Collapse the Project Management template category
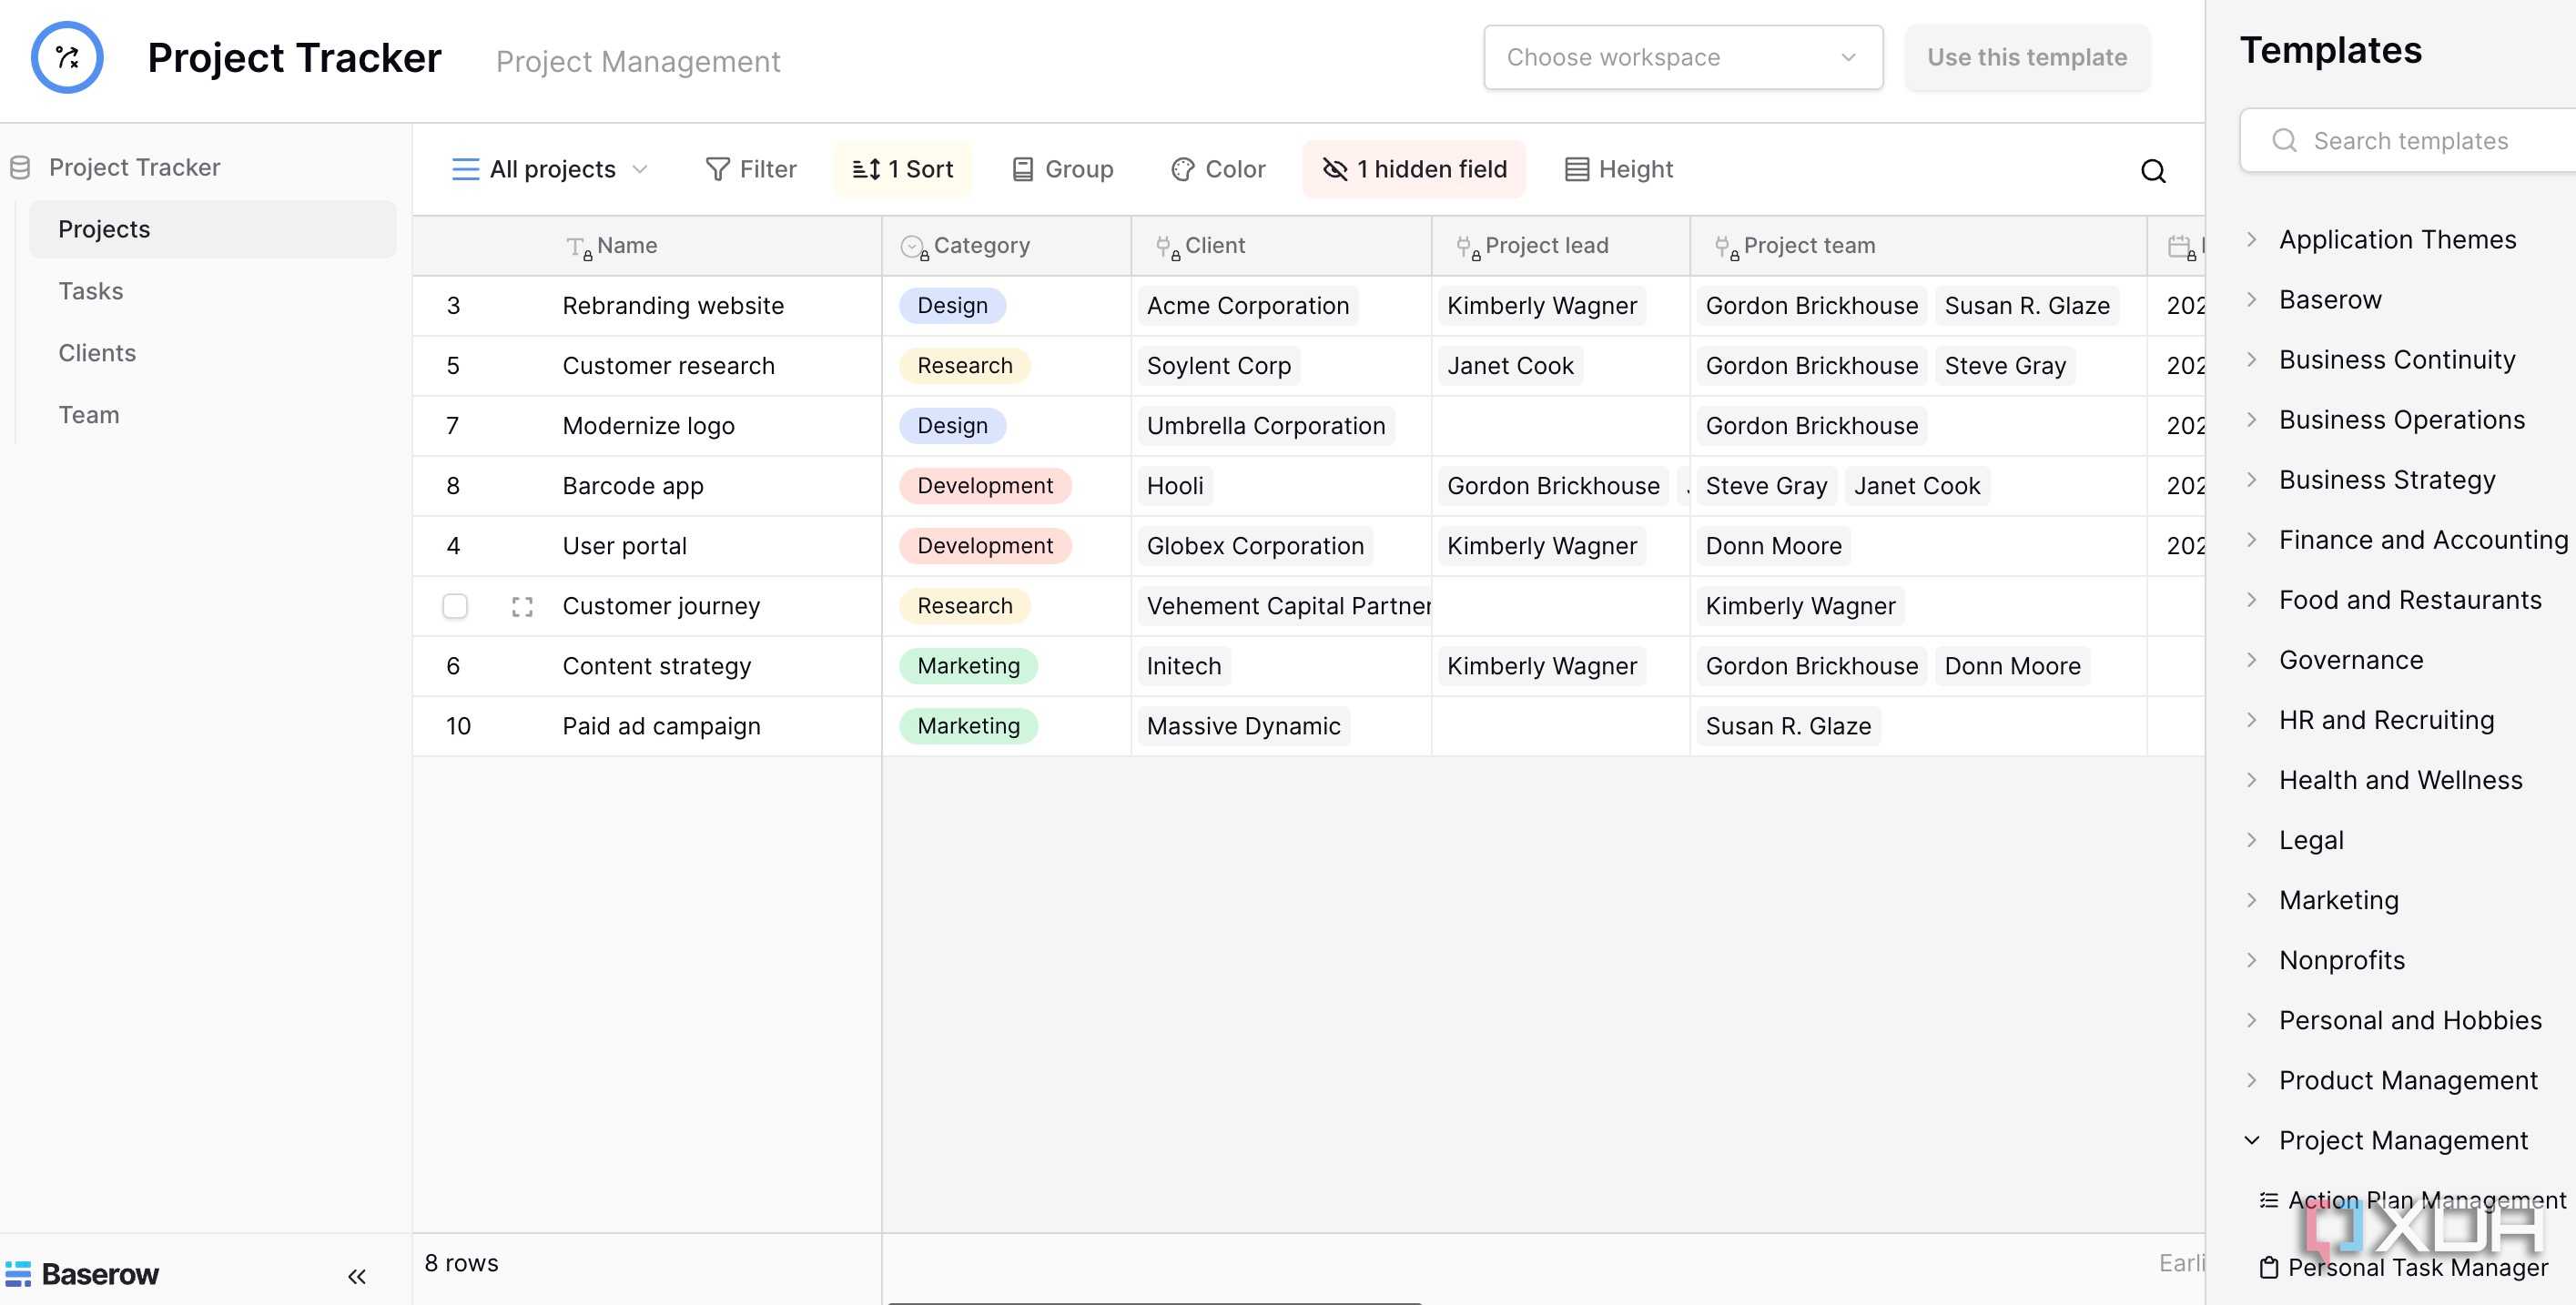 [x=2251, y=1140]
